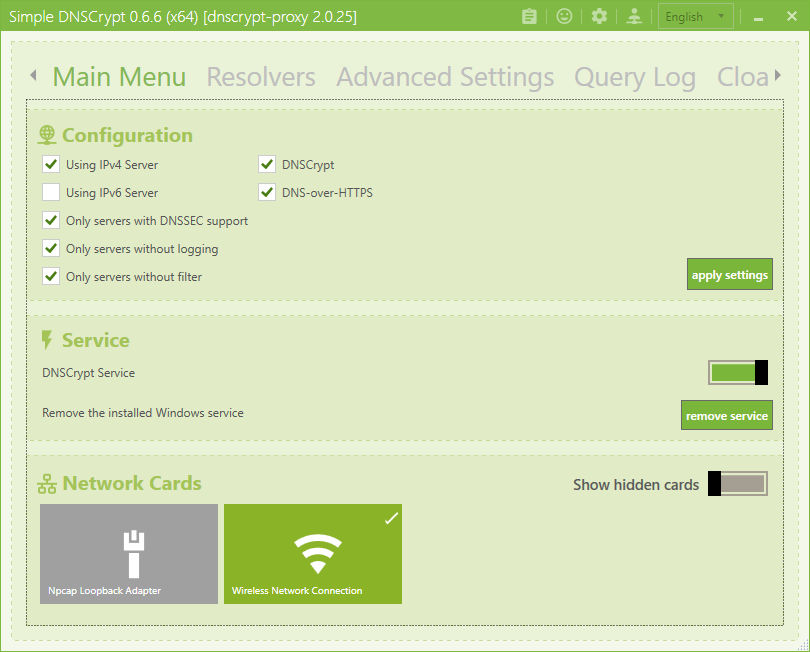Click the person icon in title bar

634,17
